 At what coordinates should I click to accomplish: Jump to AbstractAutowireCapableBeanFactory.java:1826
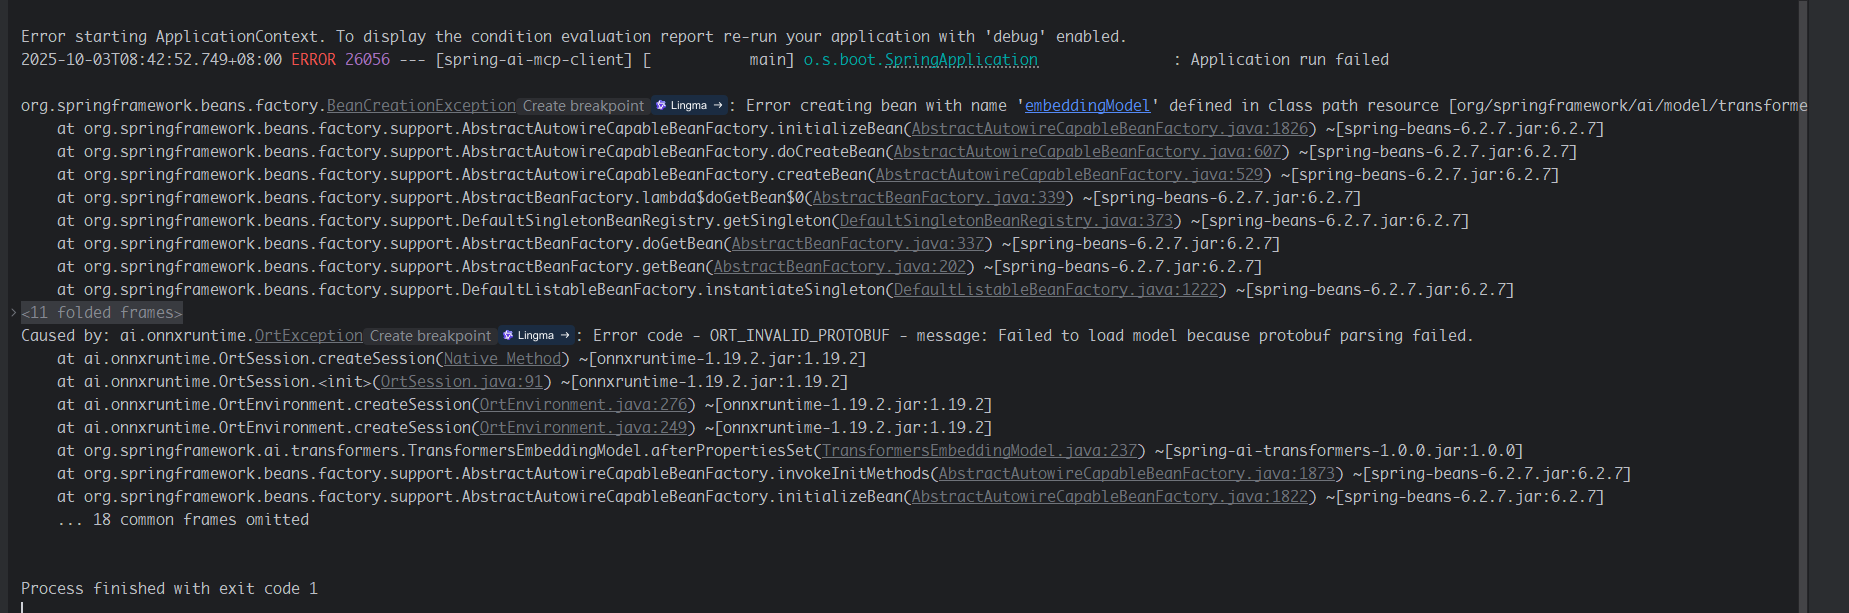1109,129
